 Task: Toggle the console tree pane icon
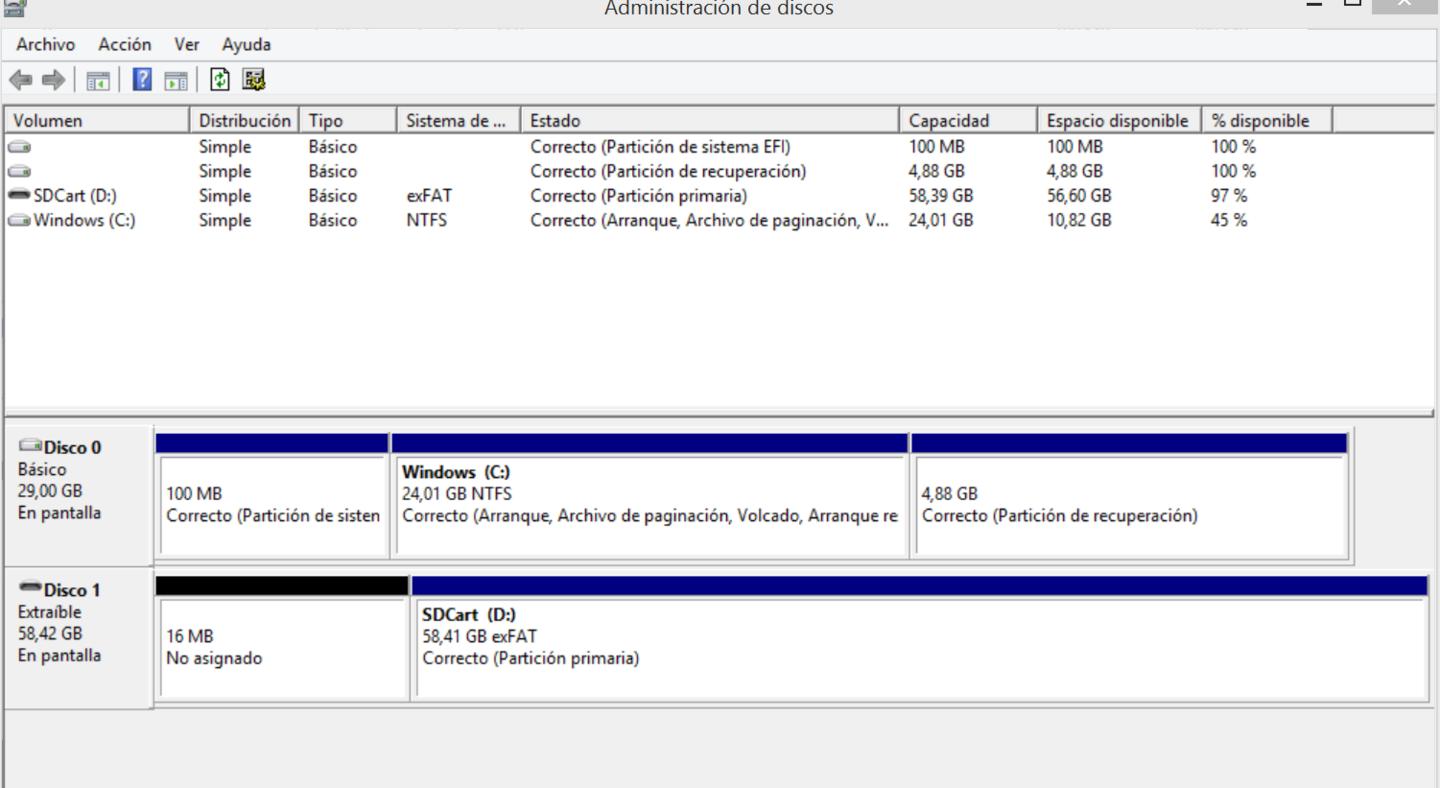point(98,80)
